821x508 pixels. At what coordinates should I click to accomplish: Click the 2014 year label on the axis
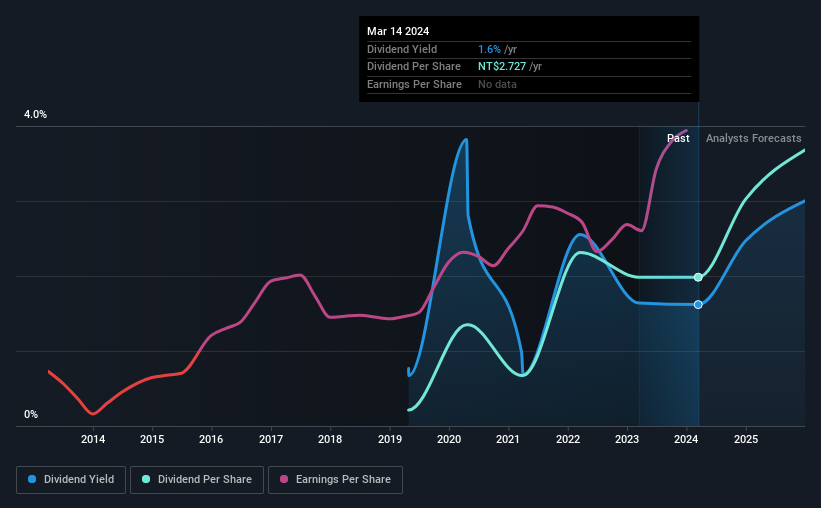[x=93, y=439]
